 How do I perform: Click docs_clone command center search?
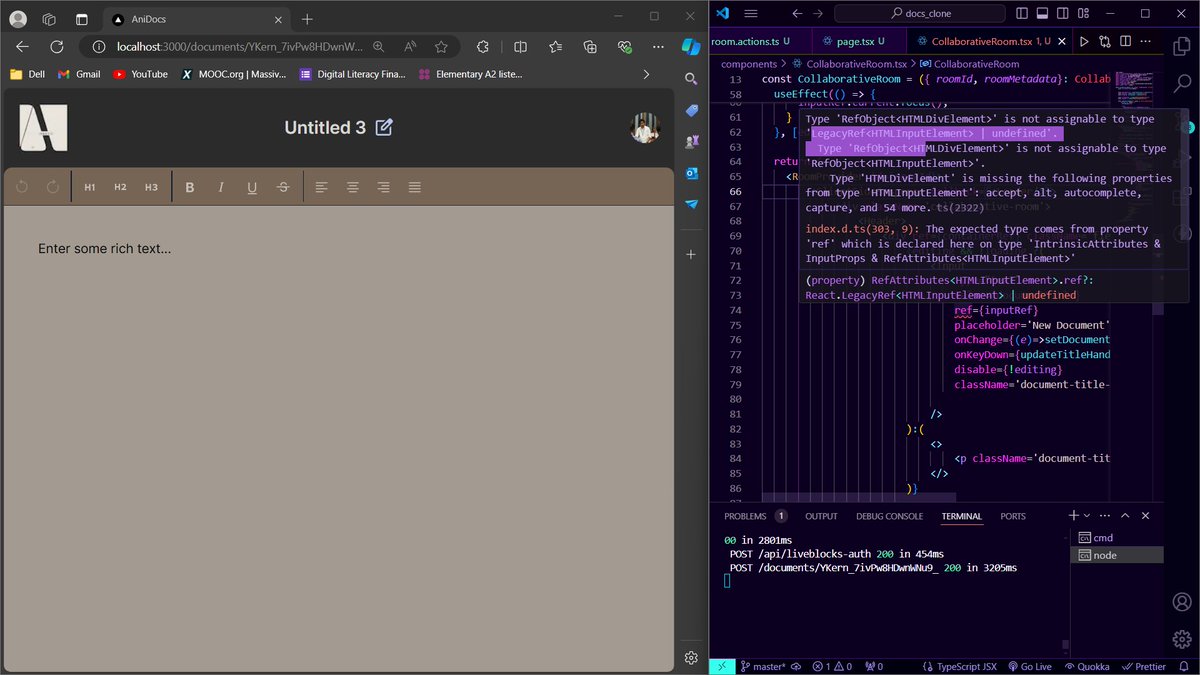tap(920, 13)
